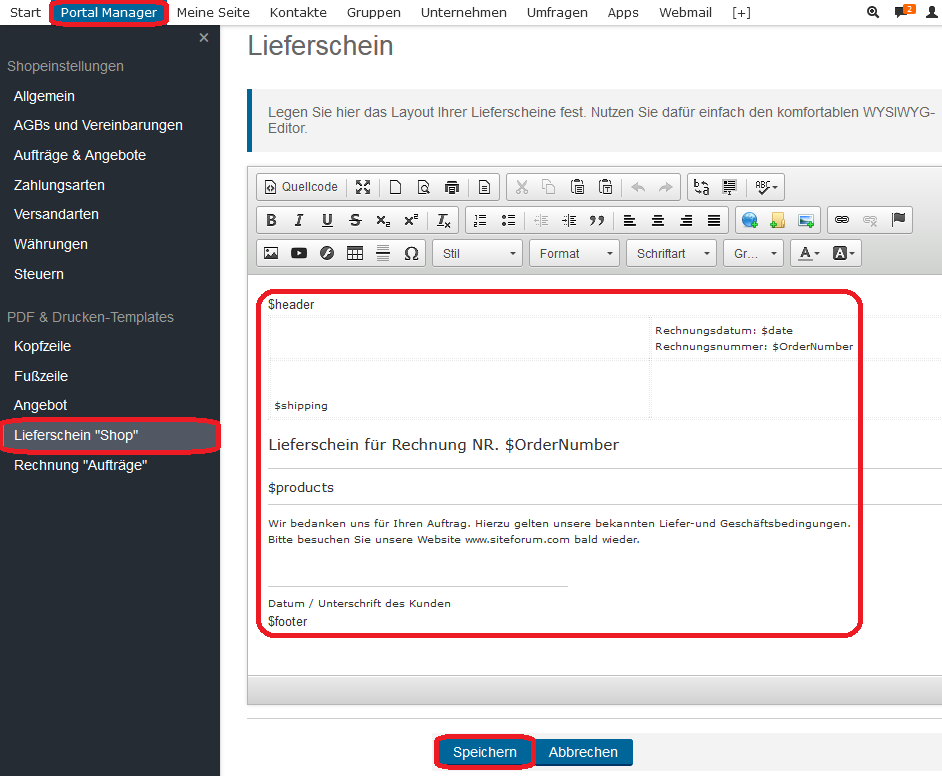The width and height of the screenshot is (942, 776).
Task: Click the yellow document insert icon
Action: 777,220
